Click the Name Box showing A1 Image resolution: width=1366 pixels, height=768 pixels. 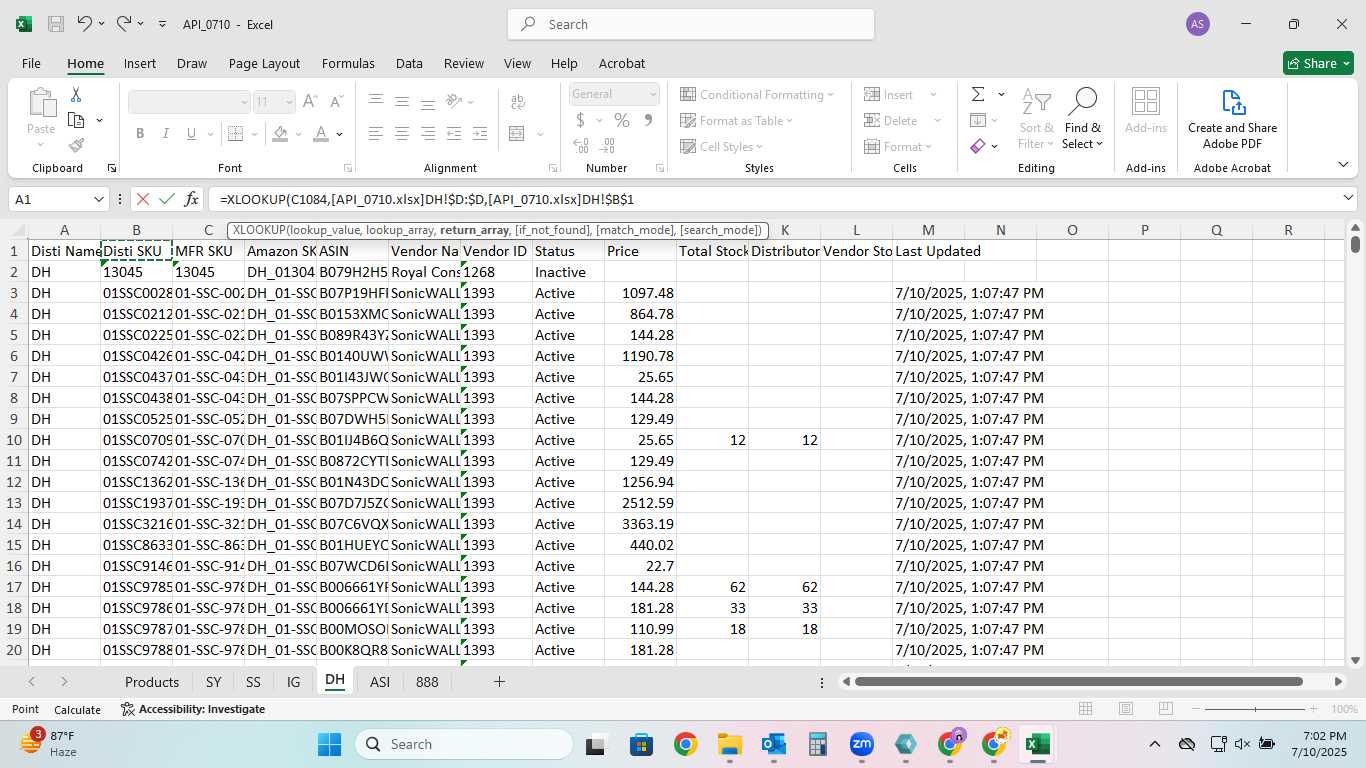[x=58, y=199]
